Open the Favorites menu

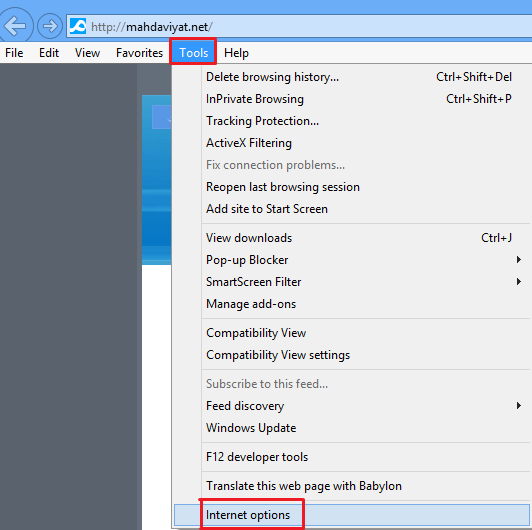coord(139,53)
